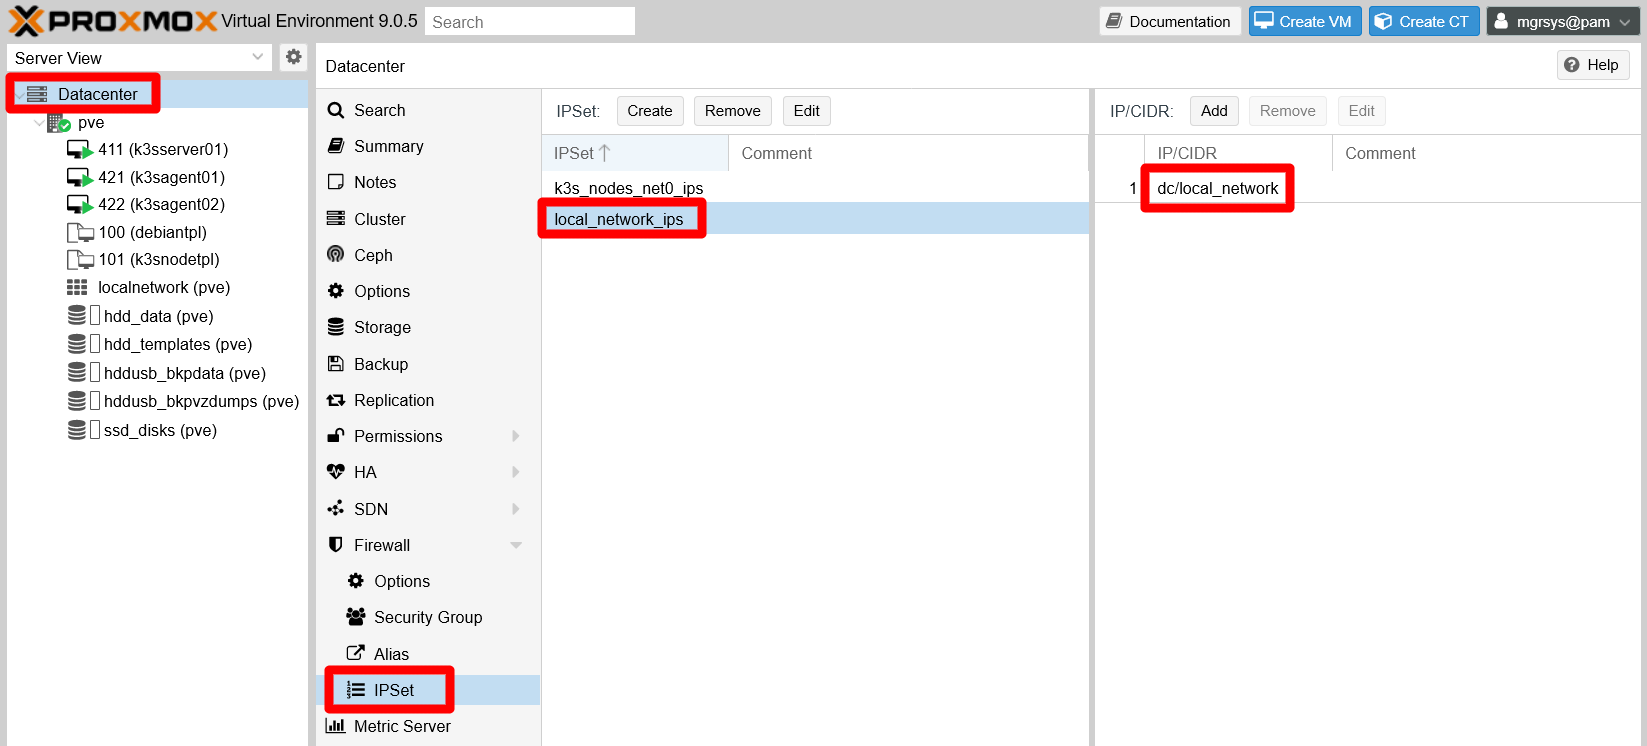1647x746 pixels.
Task: Open the Server View gear settings
Action: 293,57
